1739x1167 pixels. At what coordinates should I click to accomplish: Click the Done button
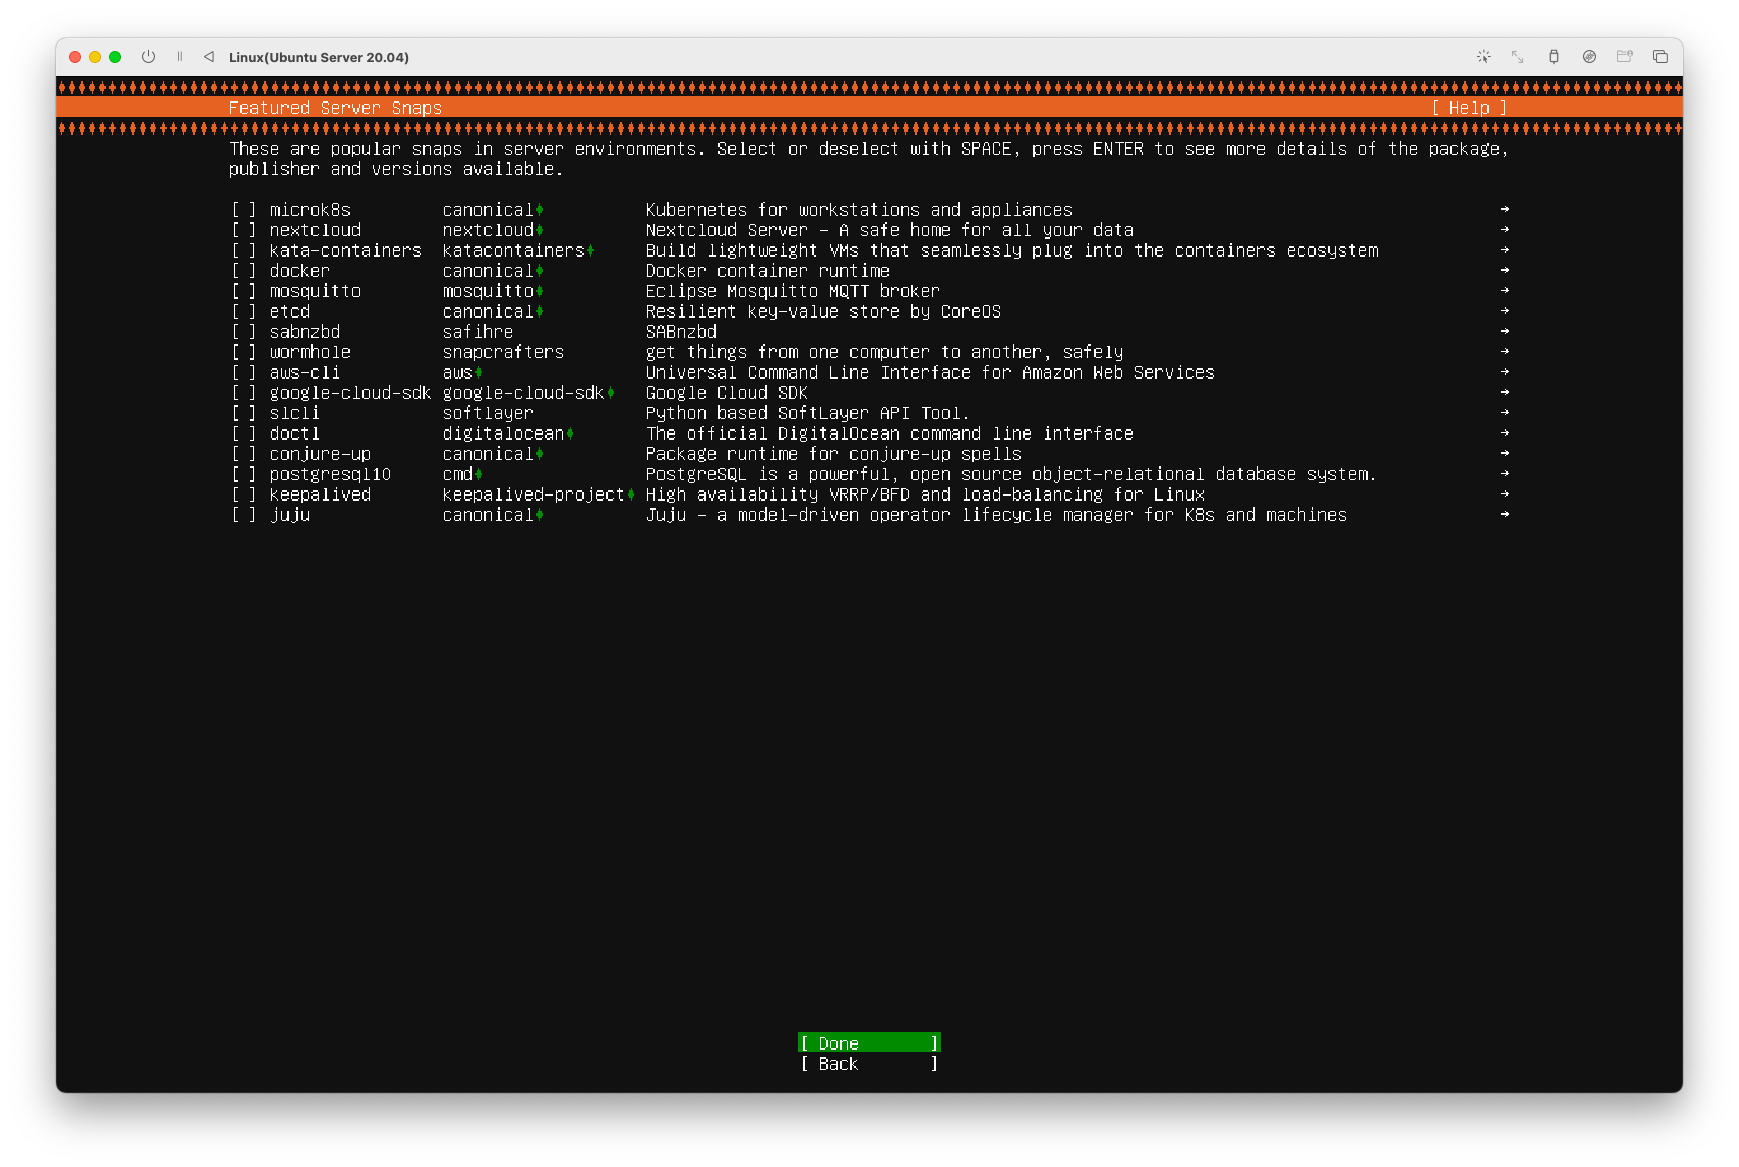[x=869, y=1043]
